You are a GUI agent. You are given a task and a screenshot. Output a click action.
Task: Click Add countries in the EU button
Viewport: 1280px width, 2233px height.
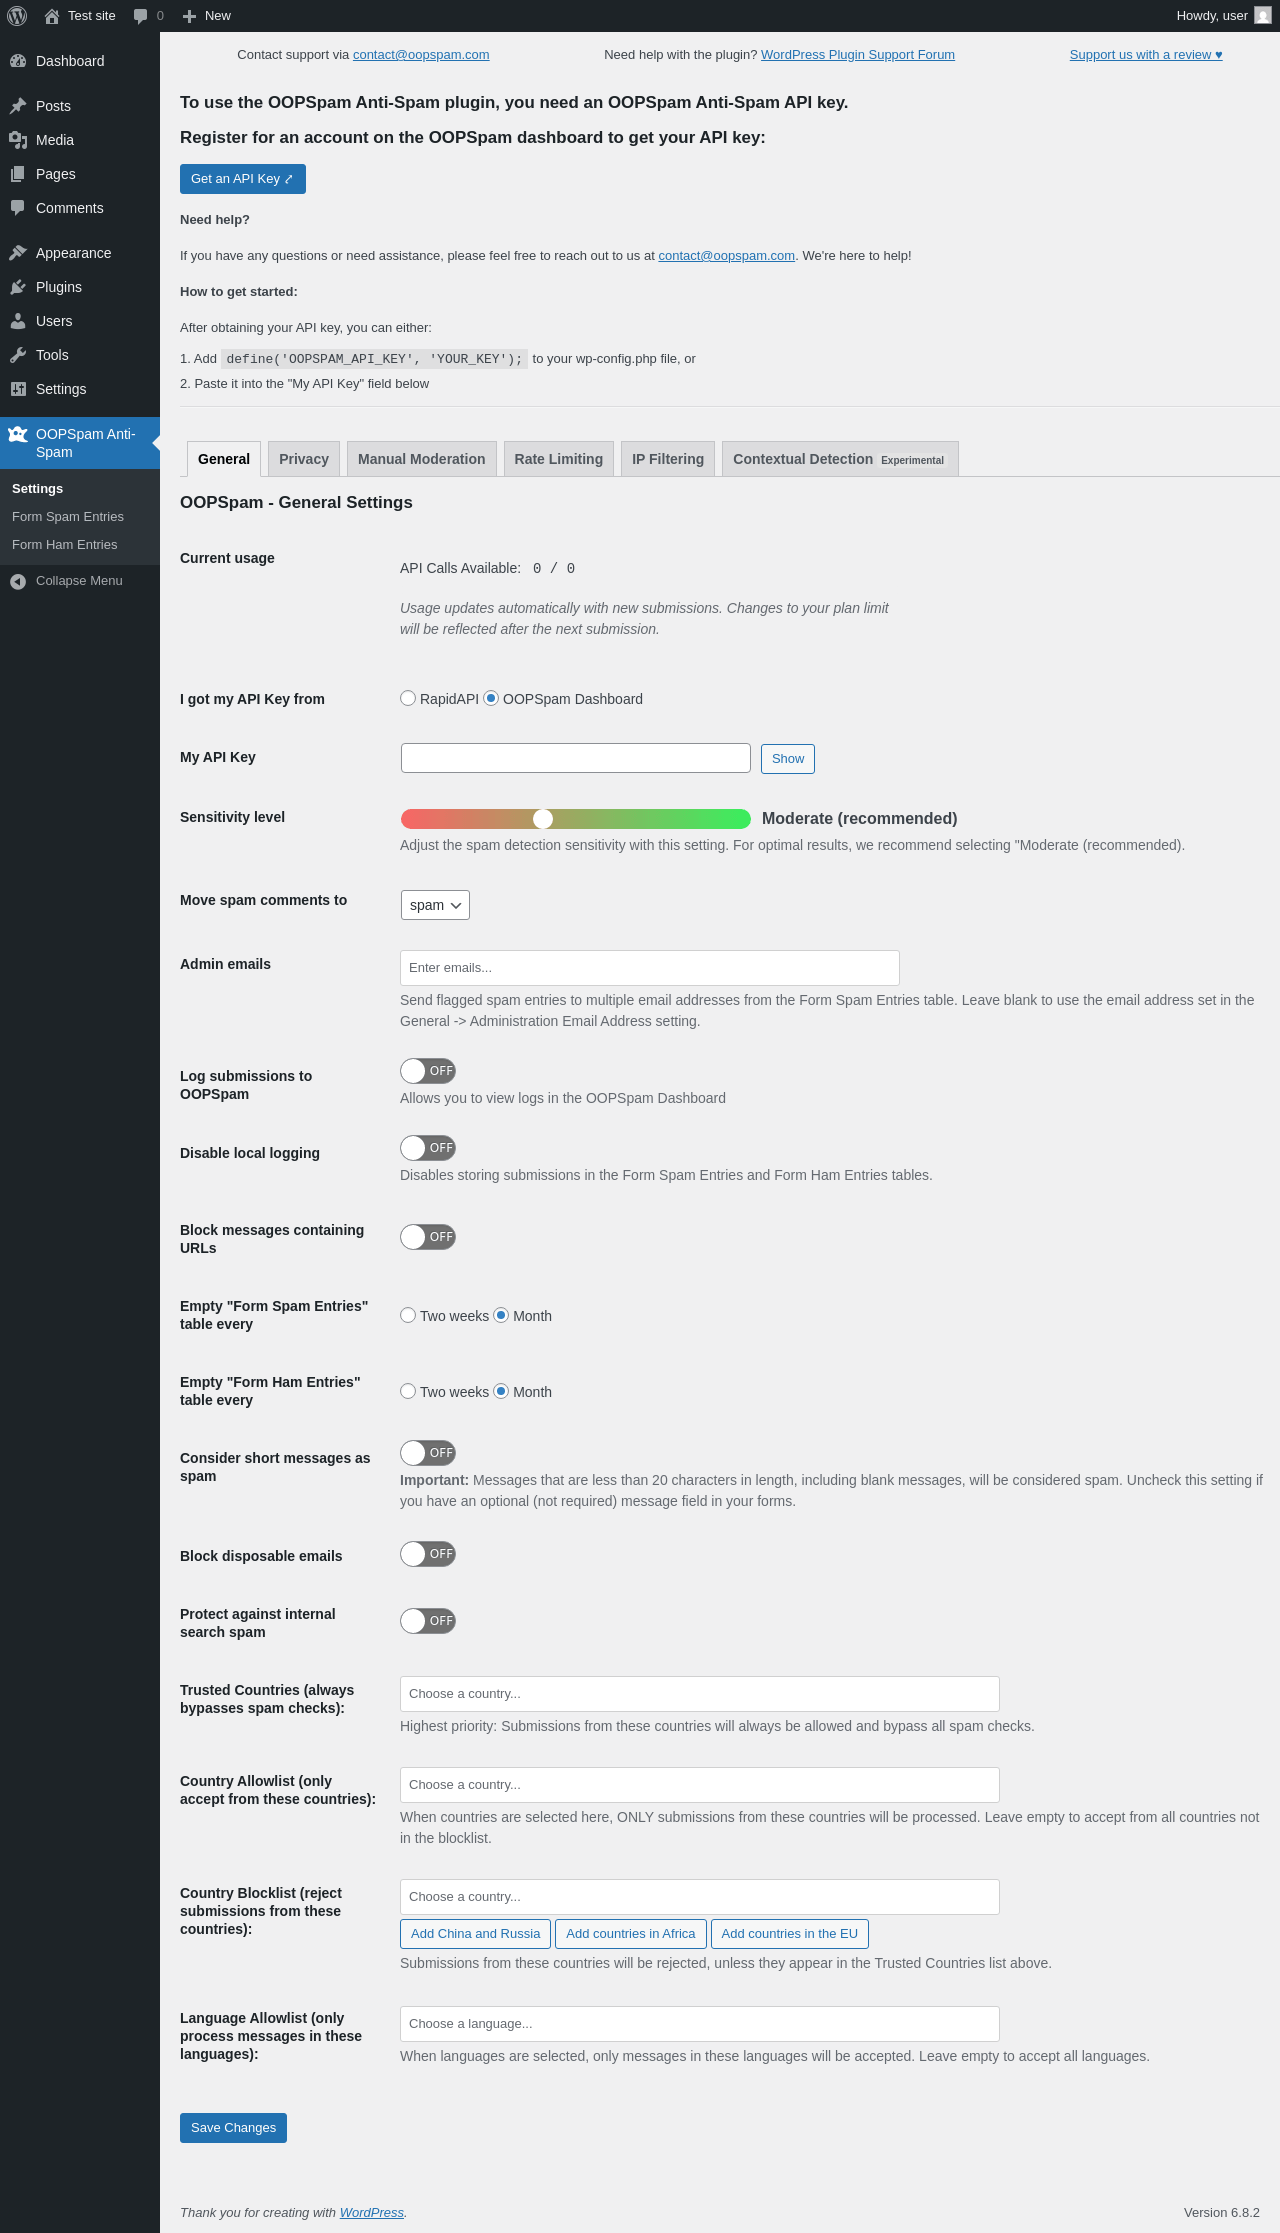(x=790, y=1934)
